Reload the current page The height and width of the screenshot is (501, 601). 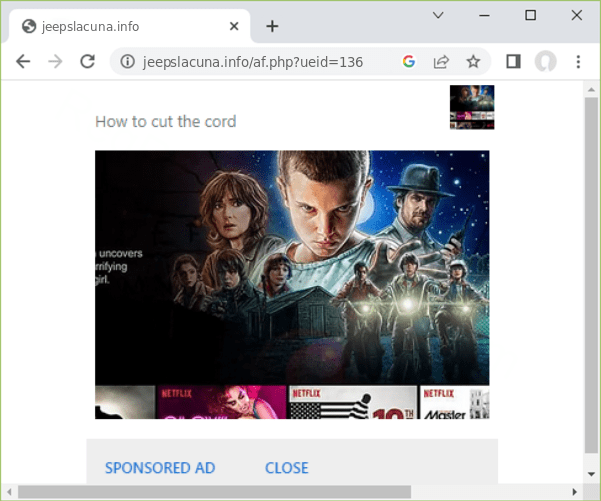click(88, 62)
